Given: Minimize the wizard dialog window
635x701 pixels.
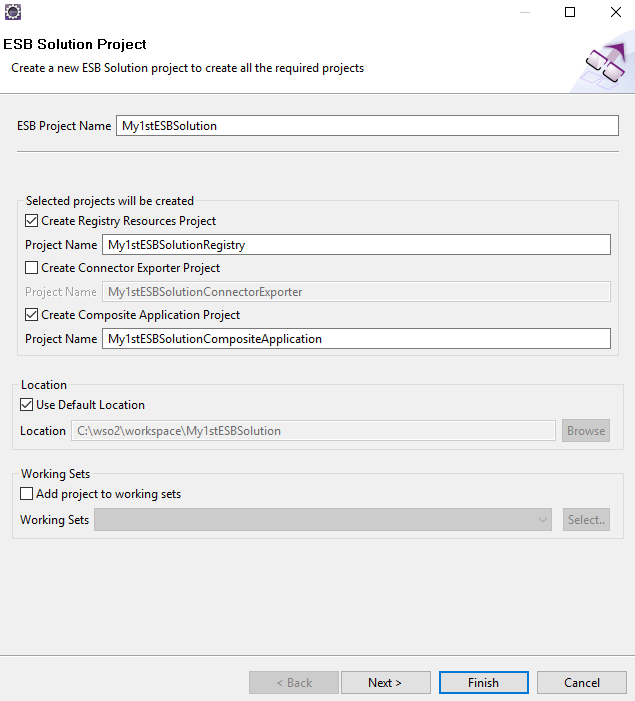Looking at the screenshot, I should [x=525, y=12].
